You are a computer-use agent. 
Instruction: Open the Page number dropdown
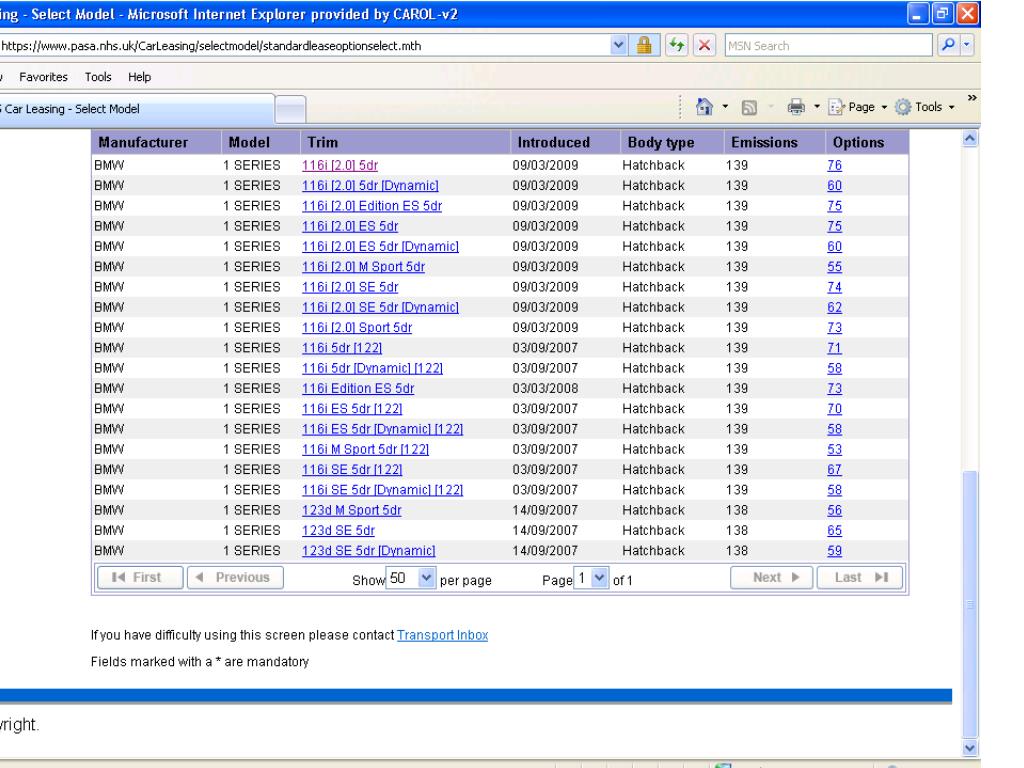click(591, 578)
